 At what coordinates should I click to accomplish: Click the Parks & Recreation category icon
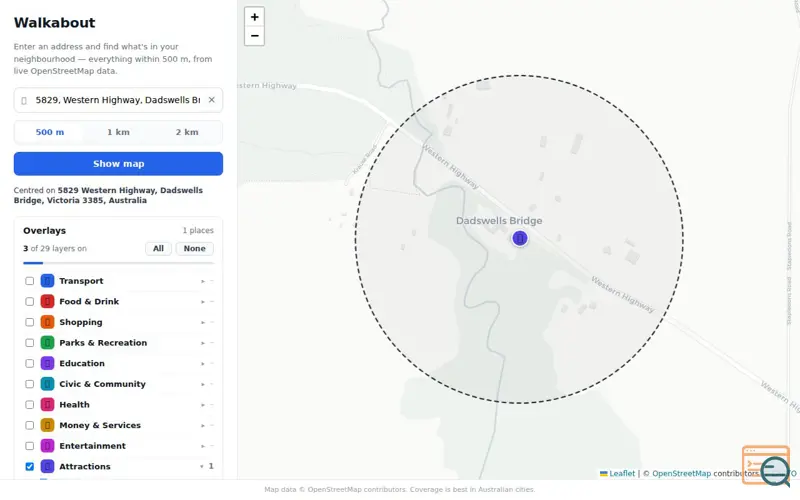pos(47,343)
